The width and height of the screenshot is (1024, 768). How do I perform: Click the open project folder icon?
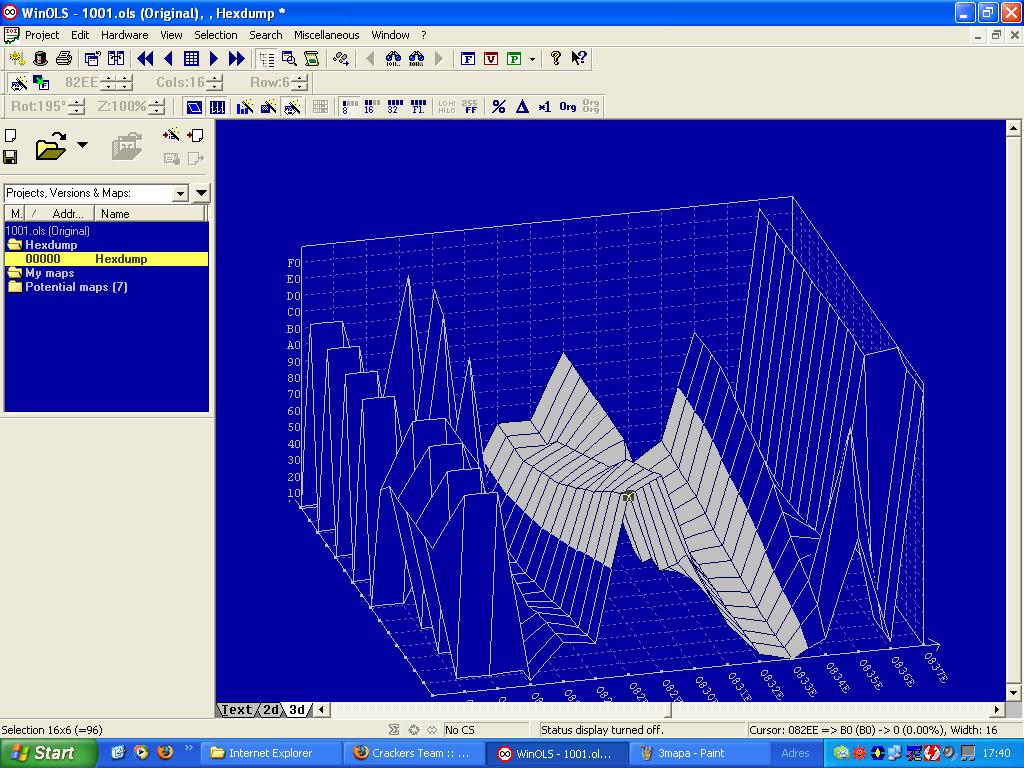[x=51, y=146]
